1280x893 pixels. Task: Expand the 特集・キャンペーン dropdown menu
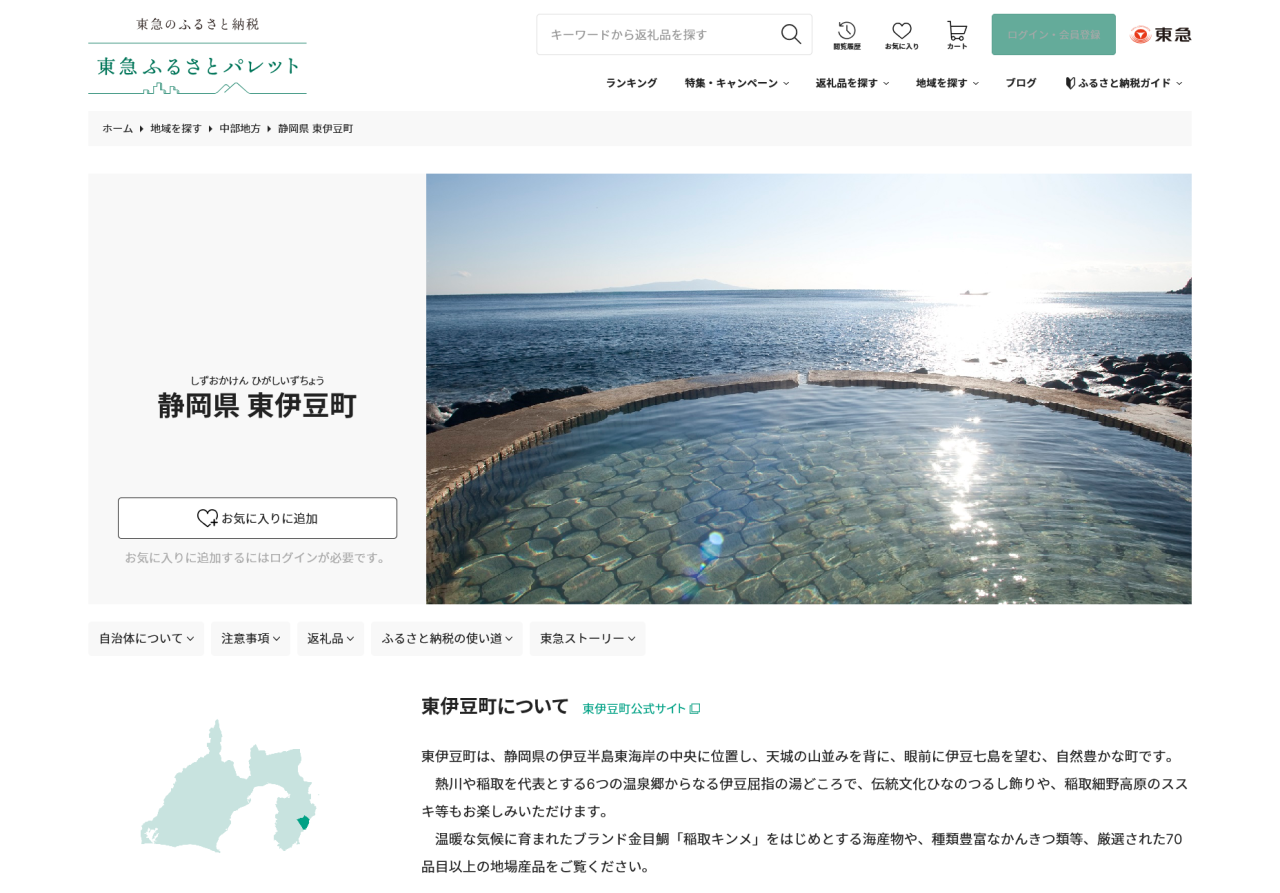point(736,83)
